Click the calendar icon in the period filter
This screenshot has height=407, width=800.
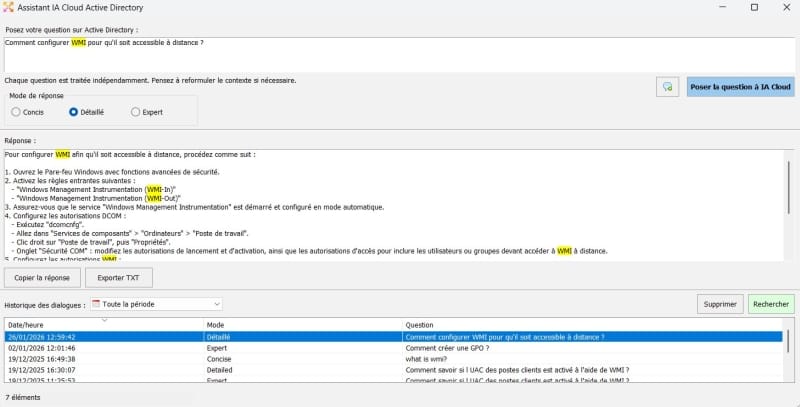[96, 303]
